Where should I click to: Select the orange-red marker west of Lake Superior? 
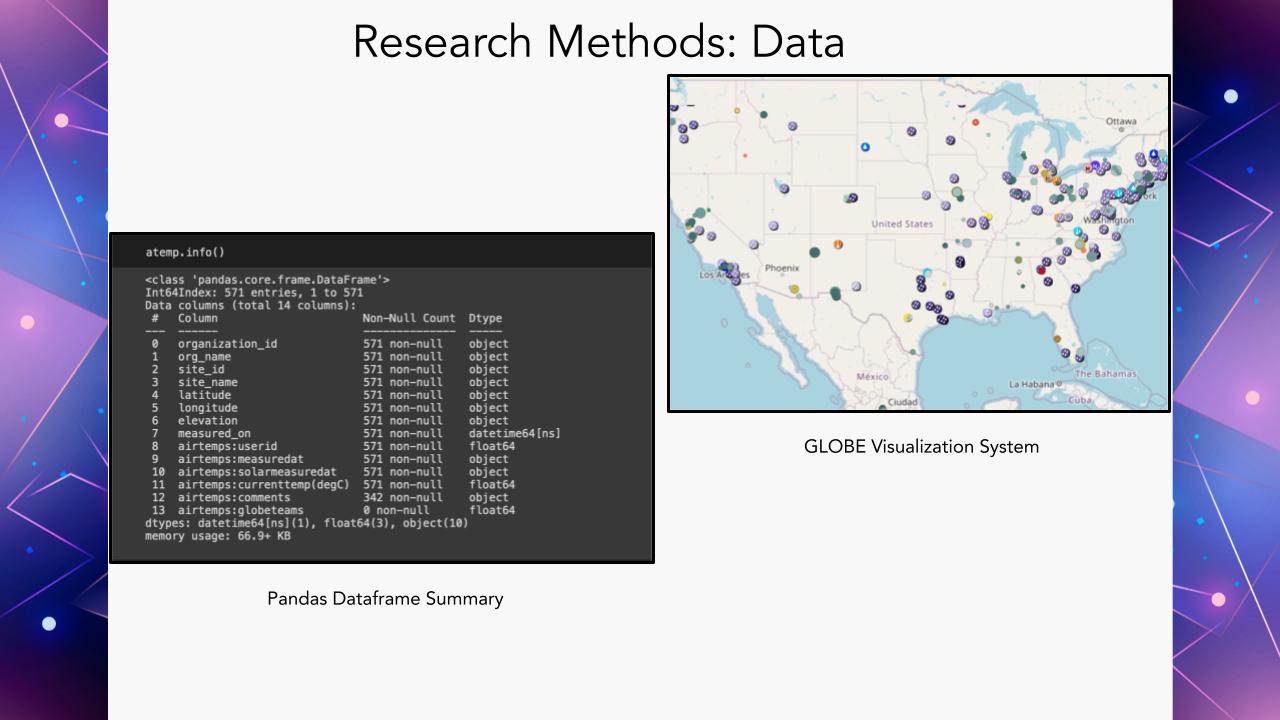(x=976, y=122)
